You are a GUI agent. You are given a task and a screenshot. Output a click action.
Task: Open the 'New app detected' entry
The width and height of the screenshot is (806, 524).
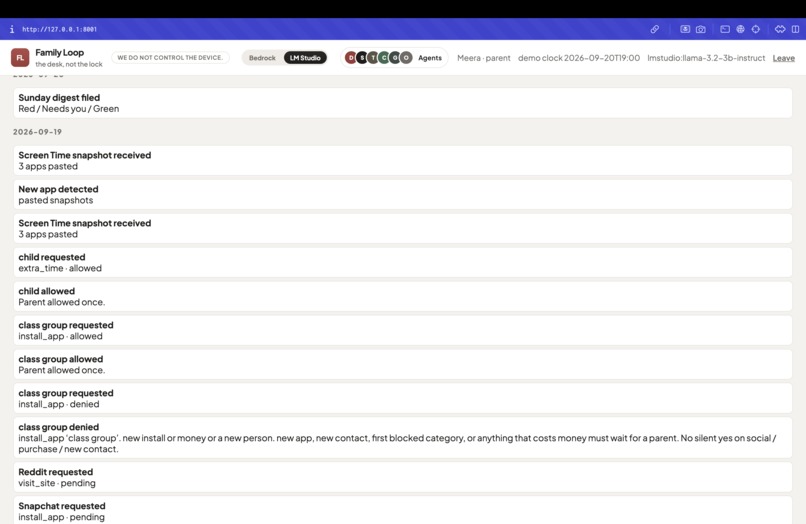(x=402, y=194)
